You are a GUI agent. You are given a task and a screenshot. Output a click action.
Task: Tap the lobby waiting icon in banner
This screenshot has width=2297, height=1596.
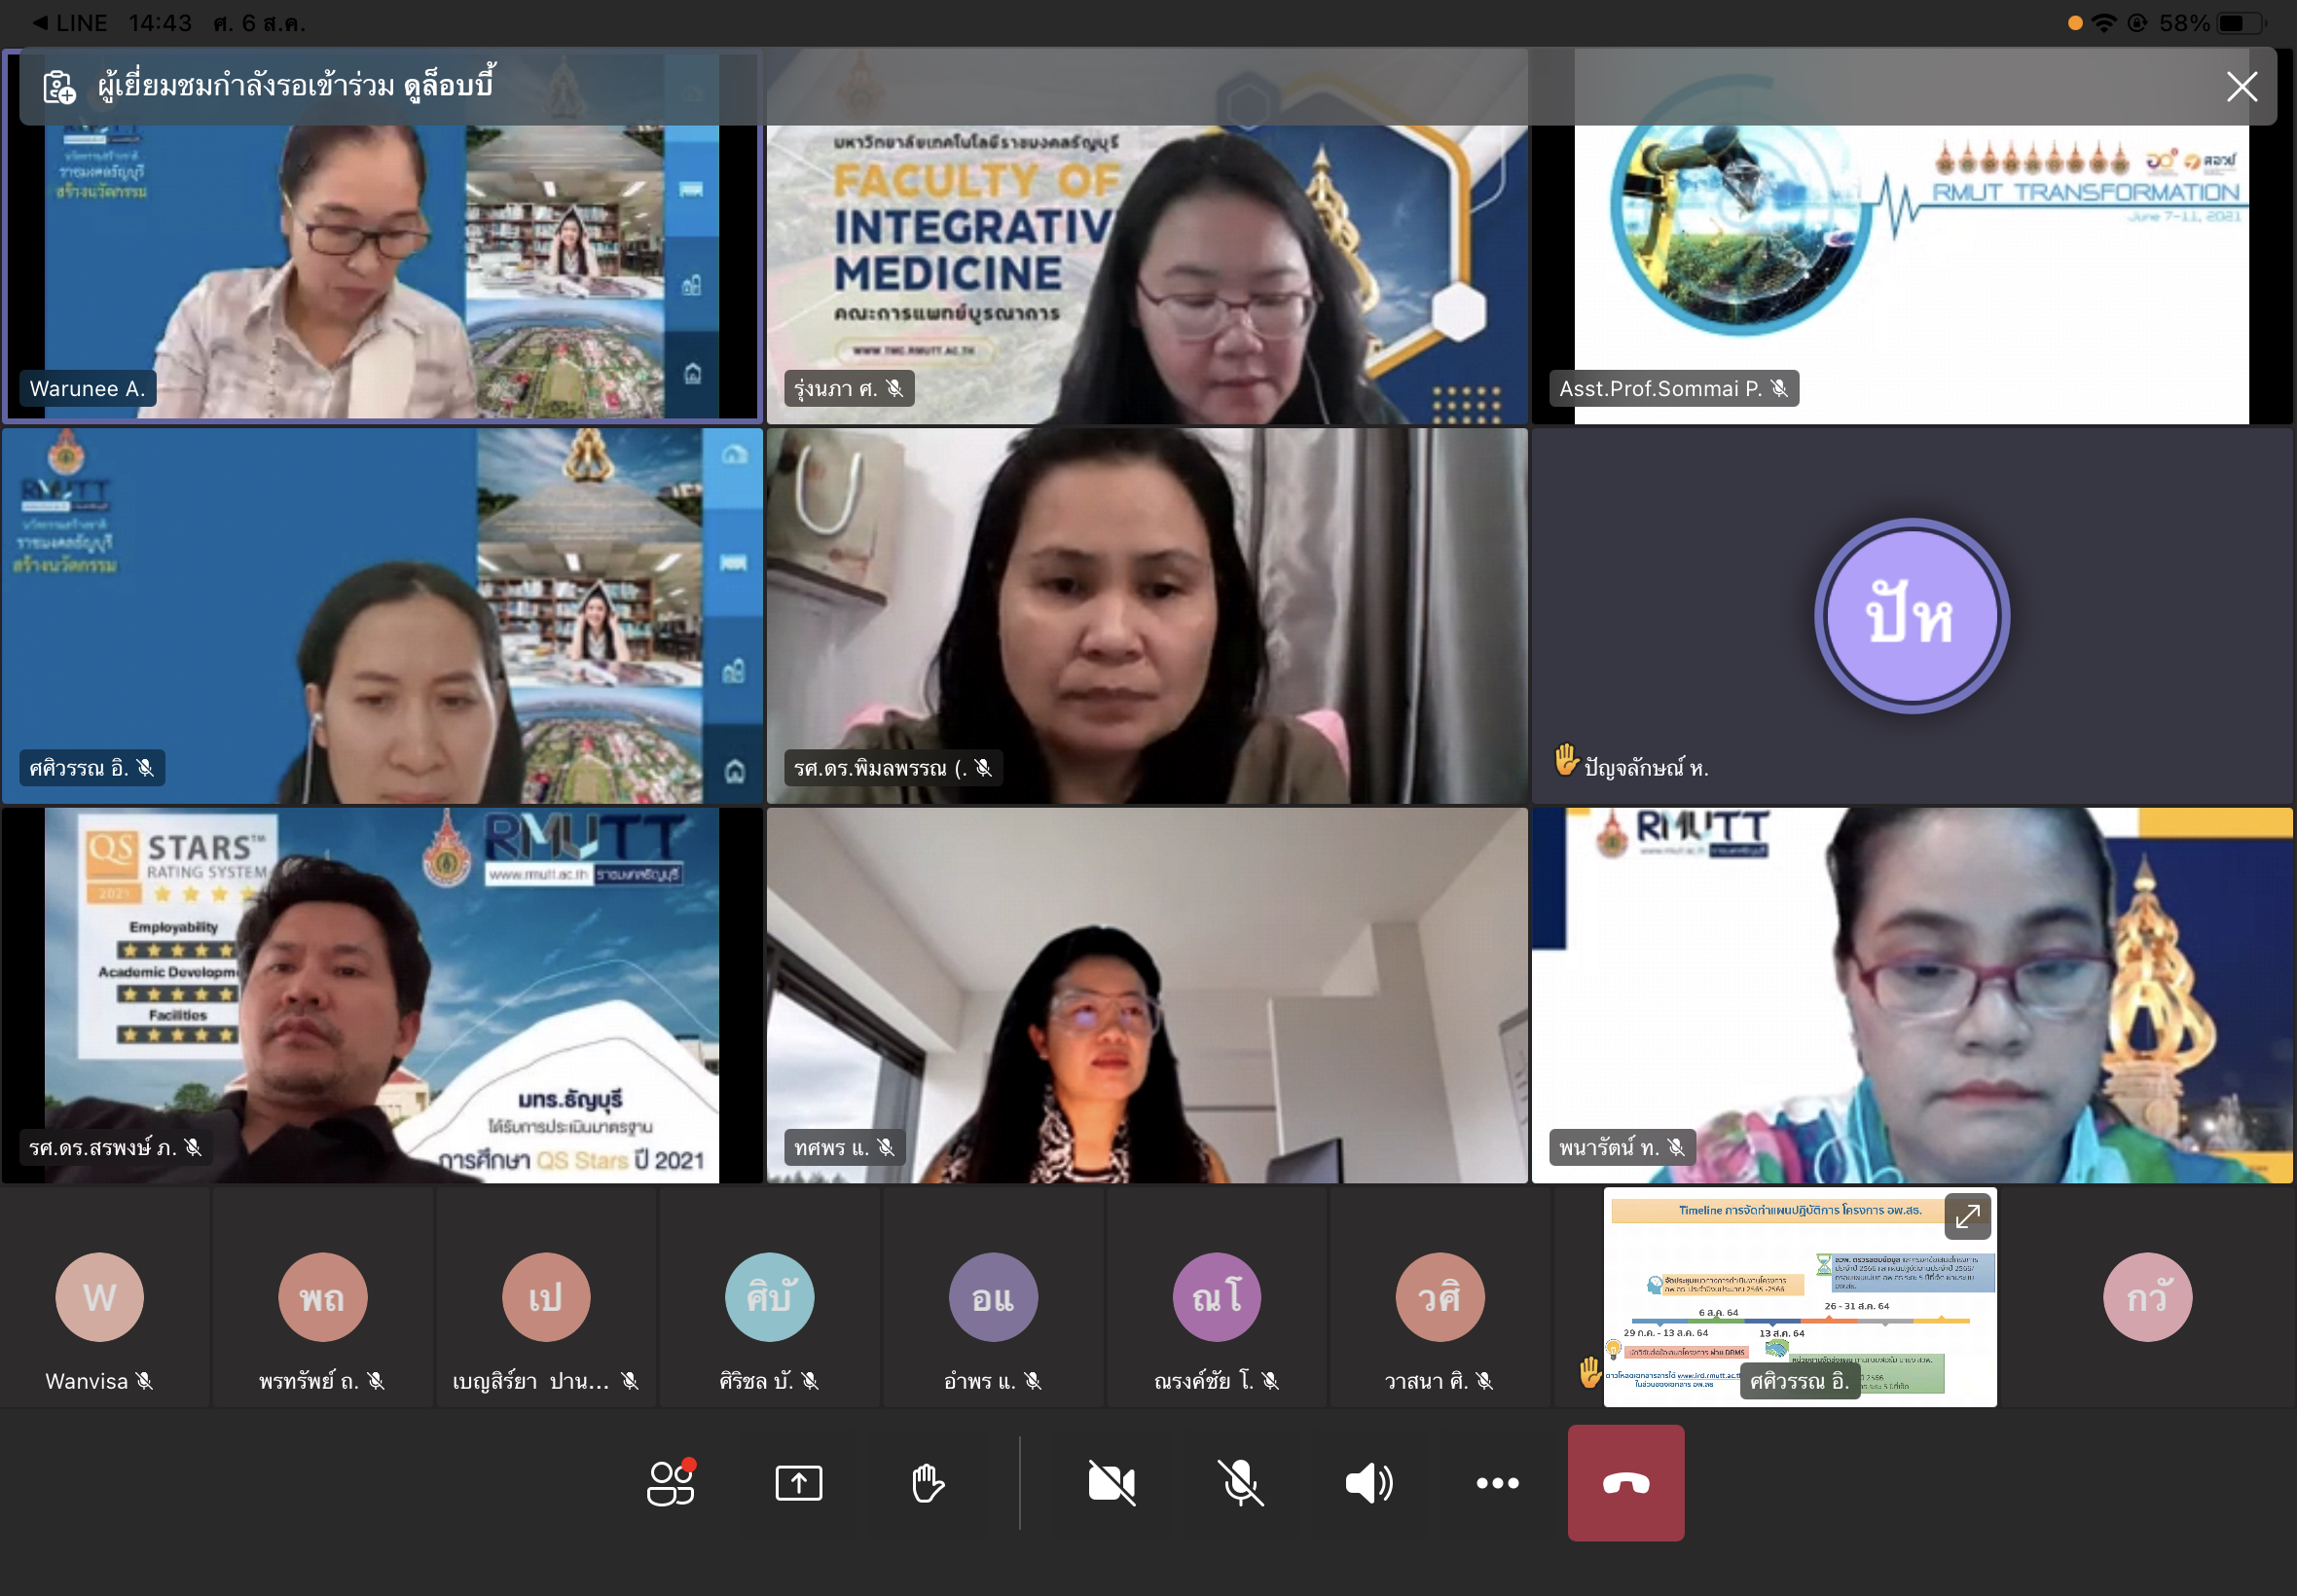[59, 87]
